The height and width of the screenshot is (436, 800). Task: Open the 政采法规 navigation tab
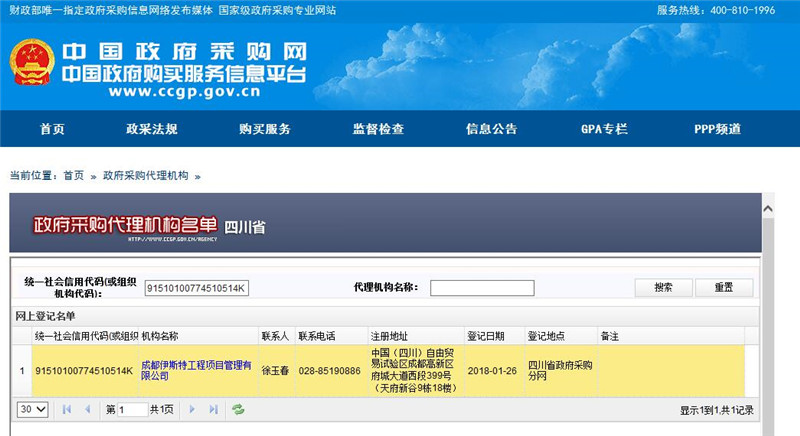click(151, 129)
